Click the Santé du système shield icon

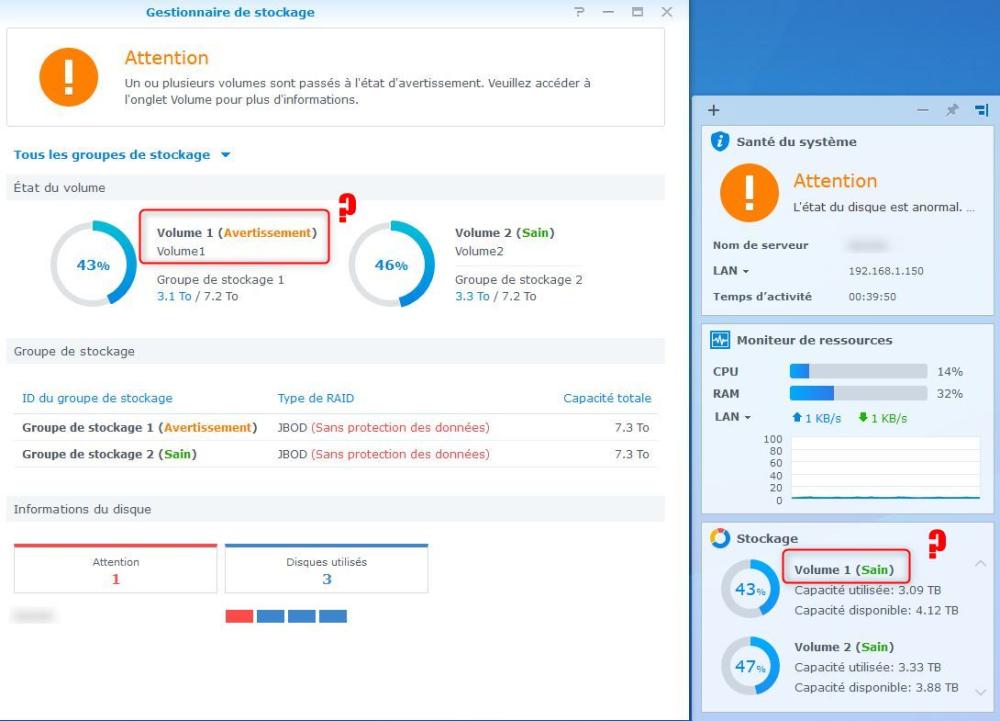(x=720, y=142)
